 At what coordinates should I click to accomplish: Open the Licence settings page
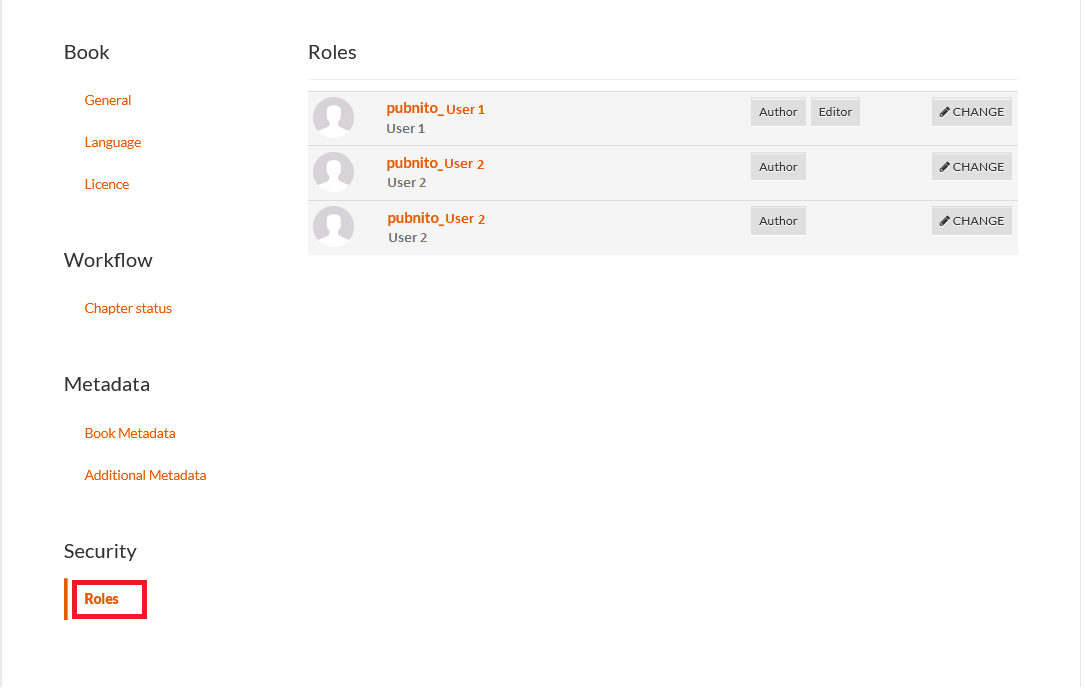[x=107, y=184]
